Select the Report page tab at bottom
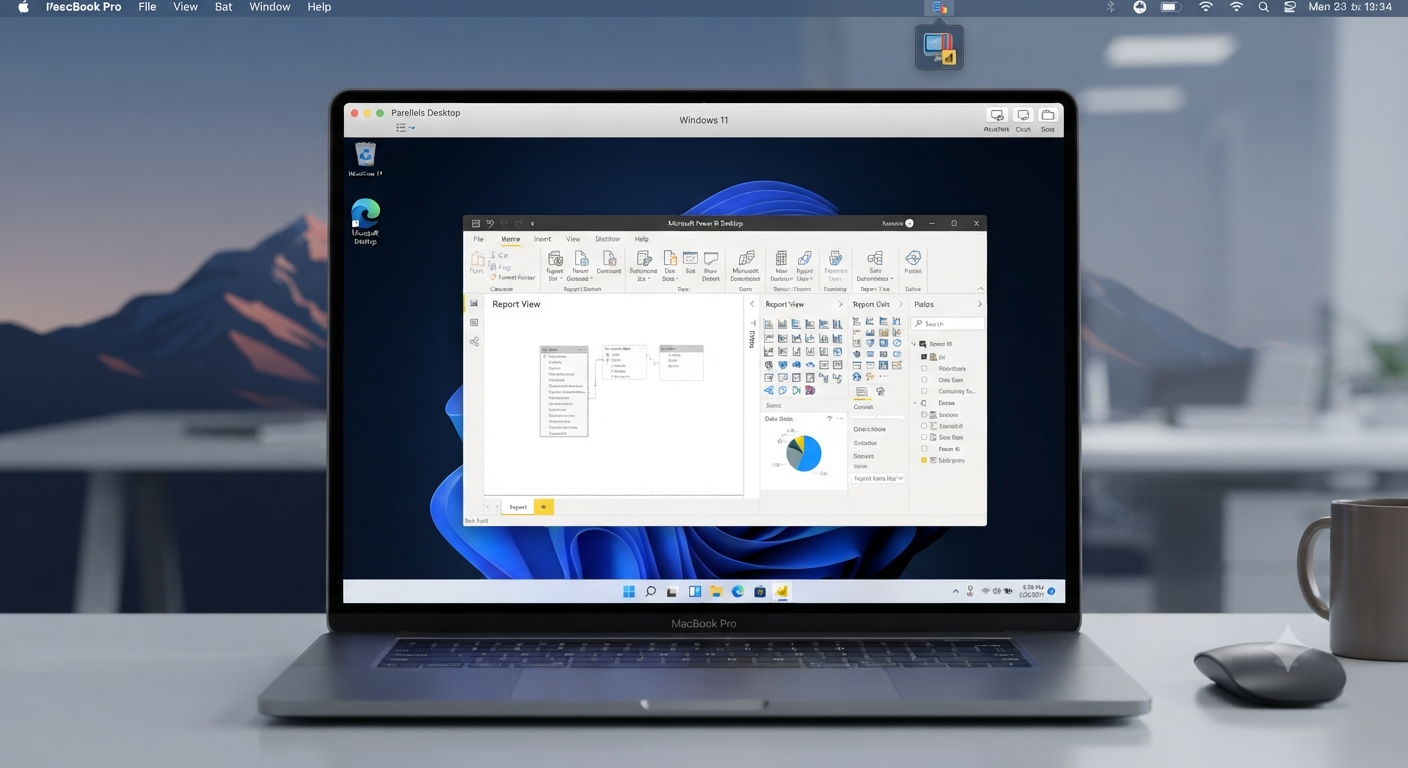The height and width of the screenshot is (768, 1408). (x=518, y=507)
